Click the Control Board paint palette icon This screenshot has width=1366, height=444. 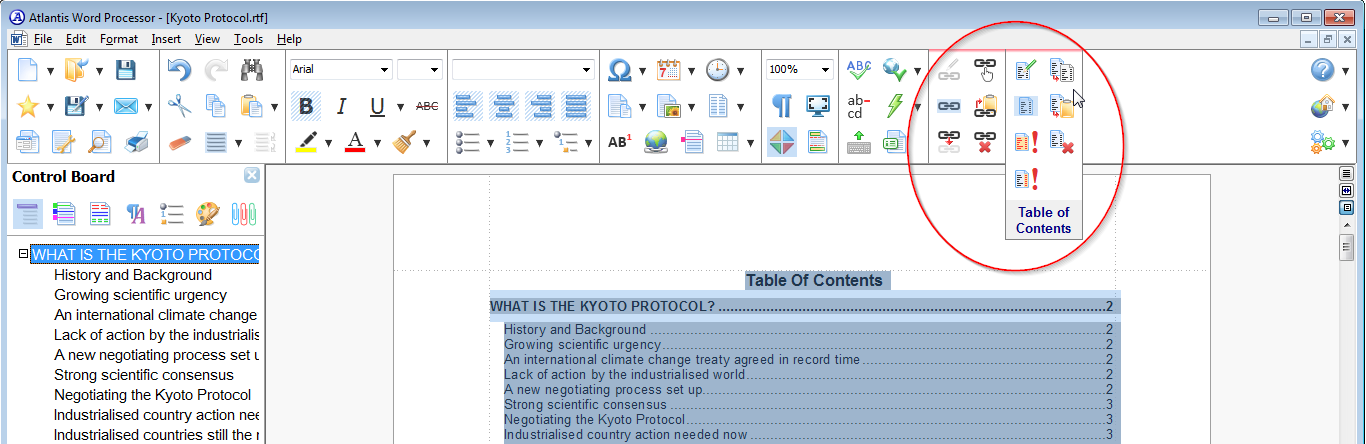[x=206, y=213]
